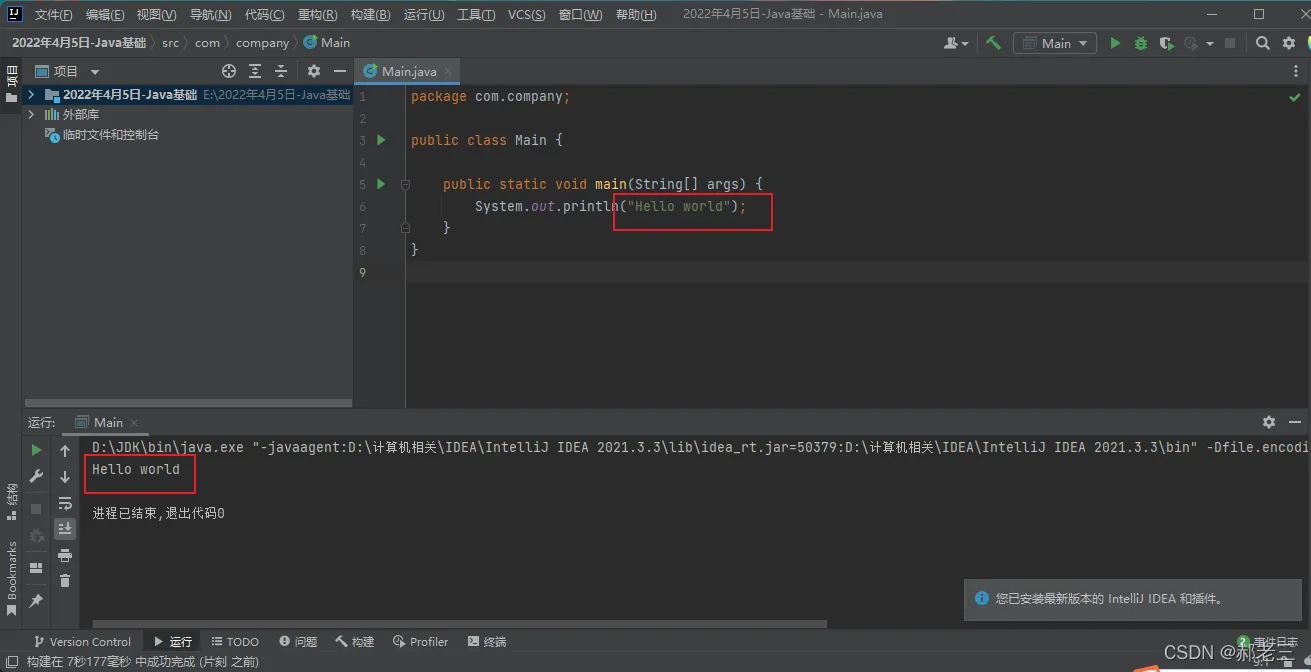Image resolution: width=1311 pixels, height=672 pixels.
Task: Expand all in the Project panel
Action: click(x=255, y=71)
